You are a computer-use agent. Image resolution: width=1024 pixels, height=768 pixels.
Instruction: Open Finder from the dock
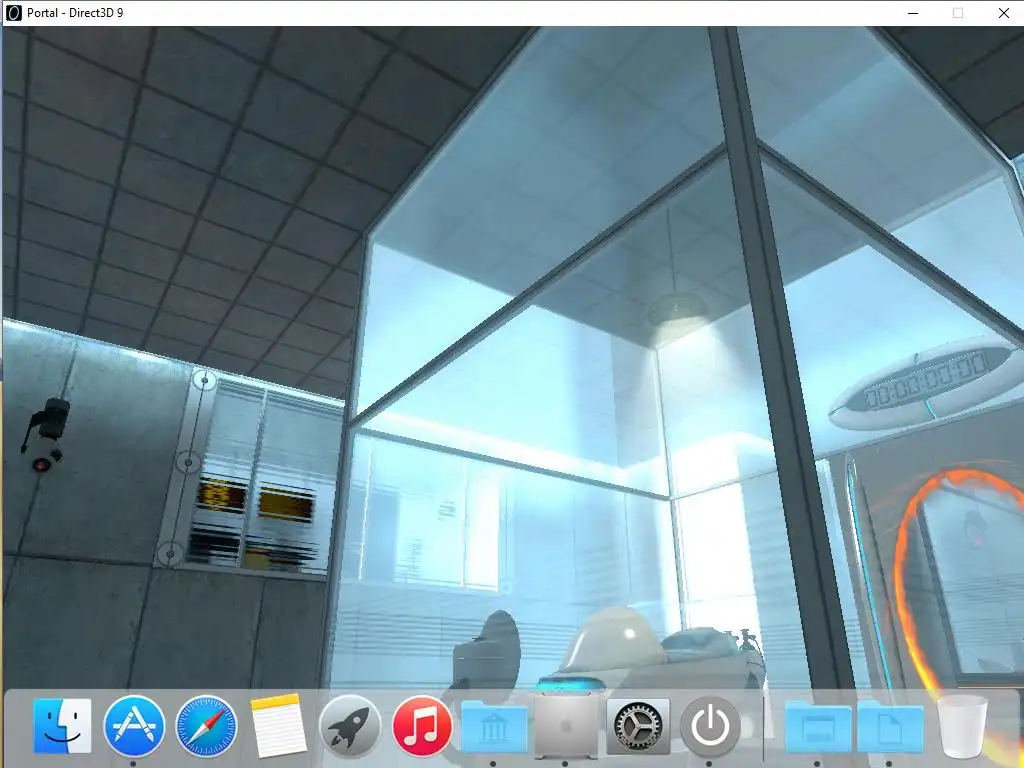click(62, 726)
